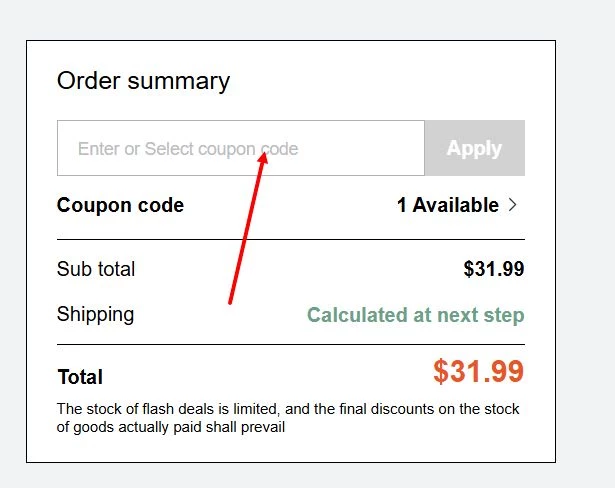615x488 pixels.
Task: Click the bold "Total" label
Action: pos(80,377)
